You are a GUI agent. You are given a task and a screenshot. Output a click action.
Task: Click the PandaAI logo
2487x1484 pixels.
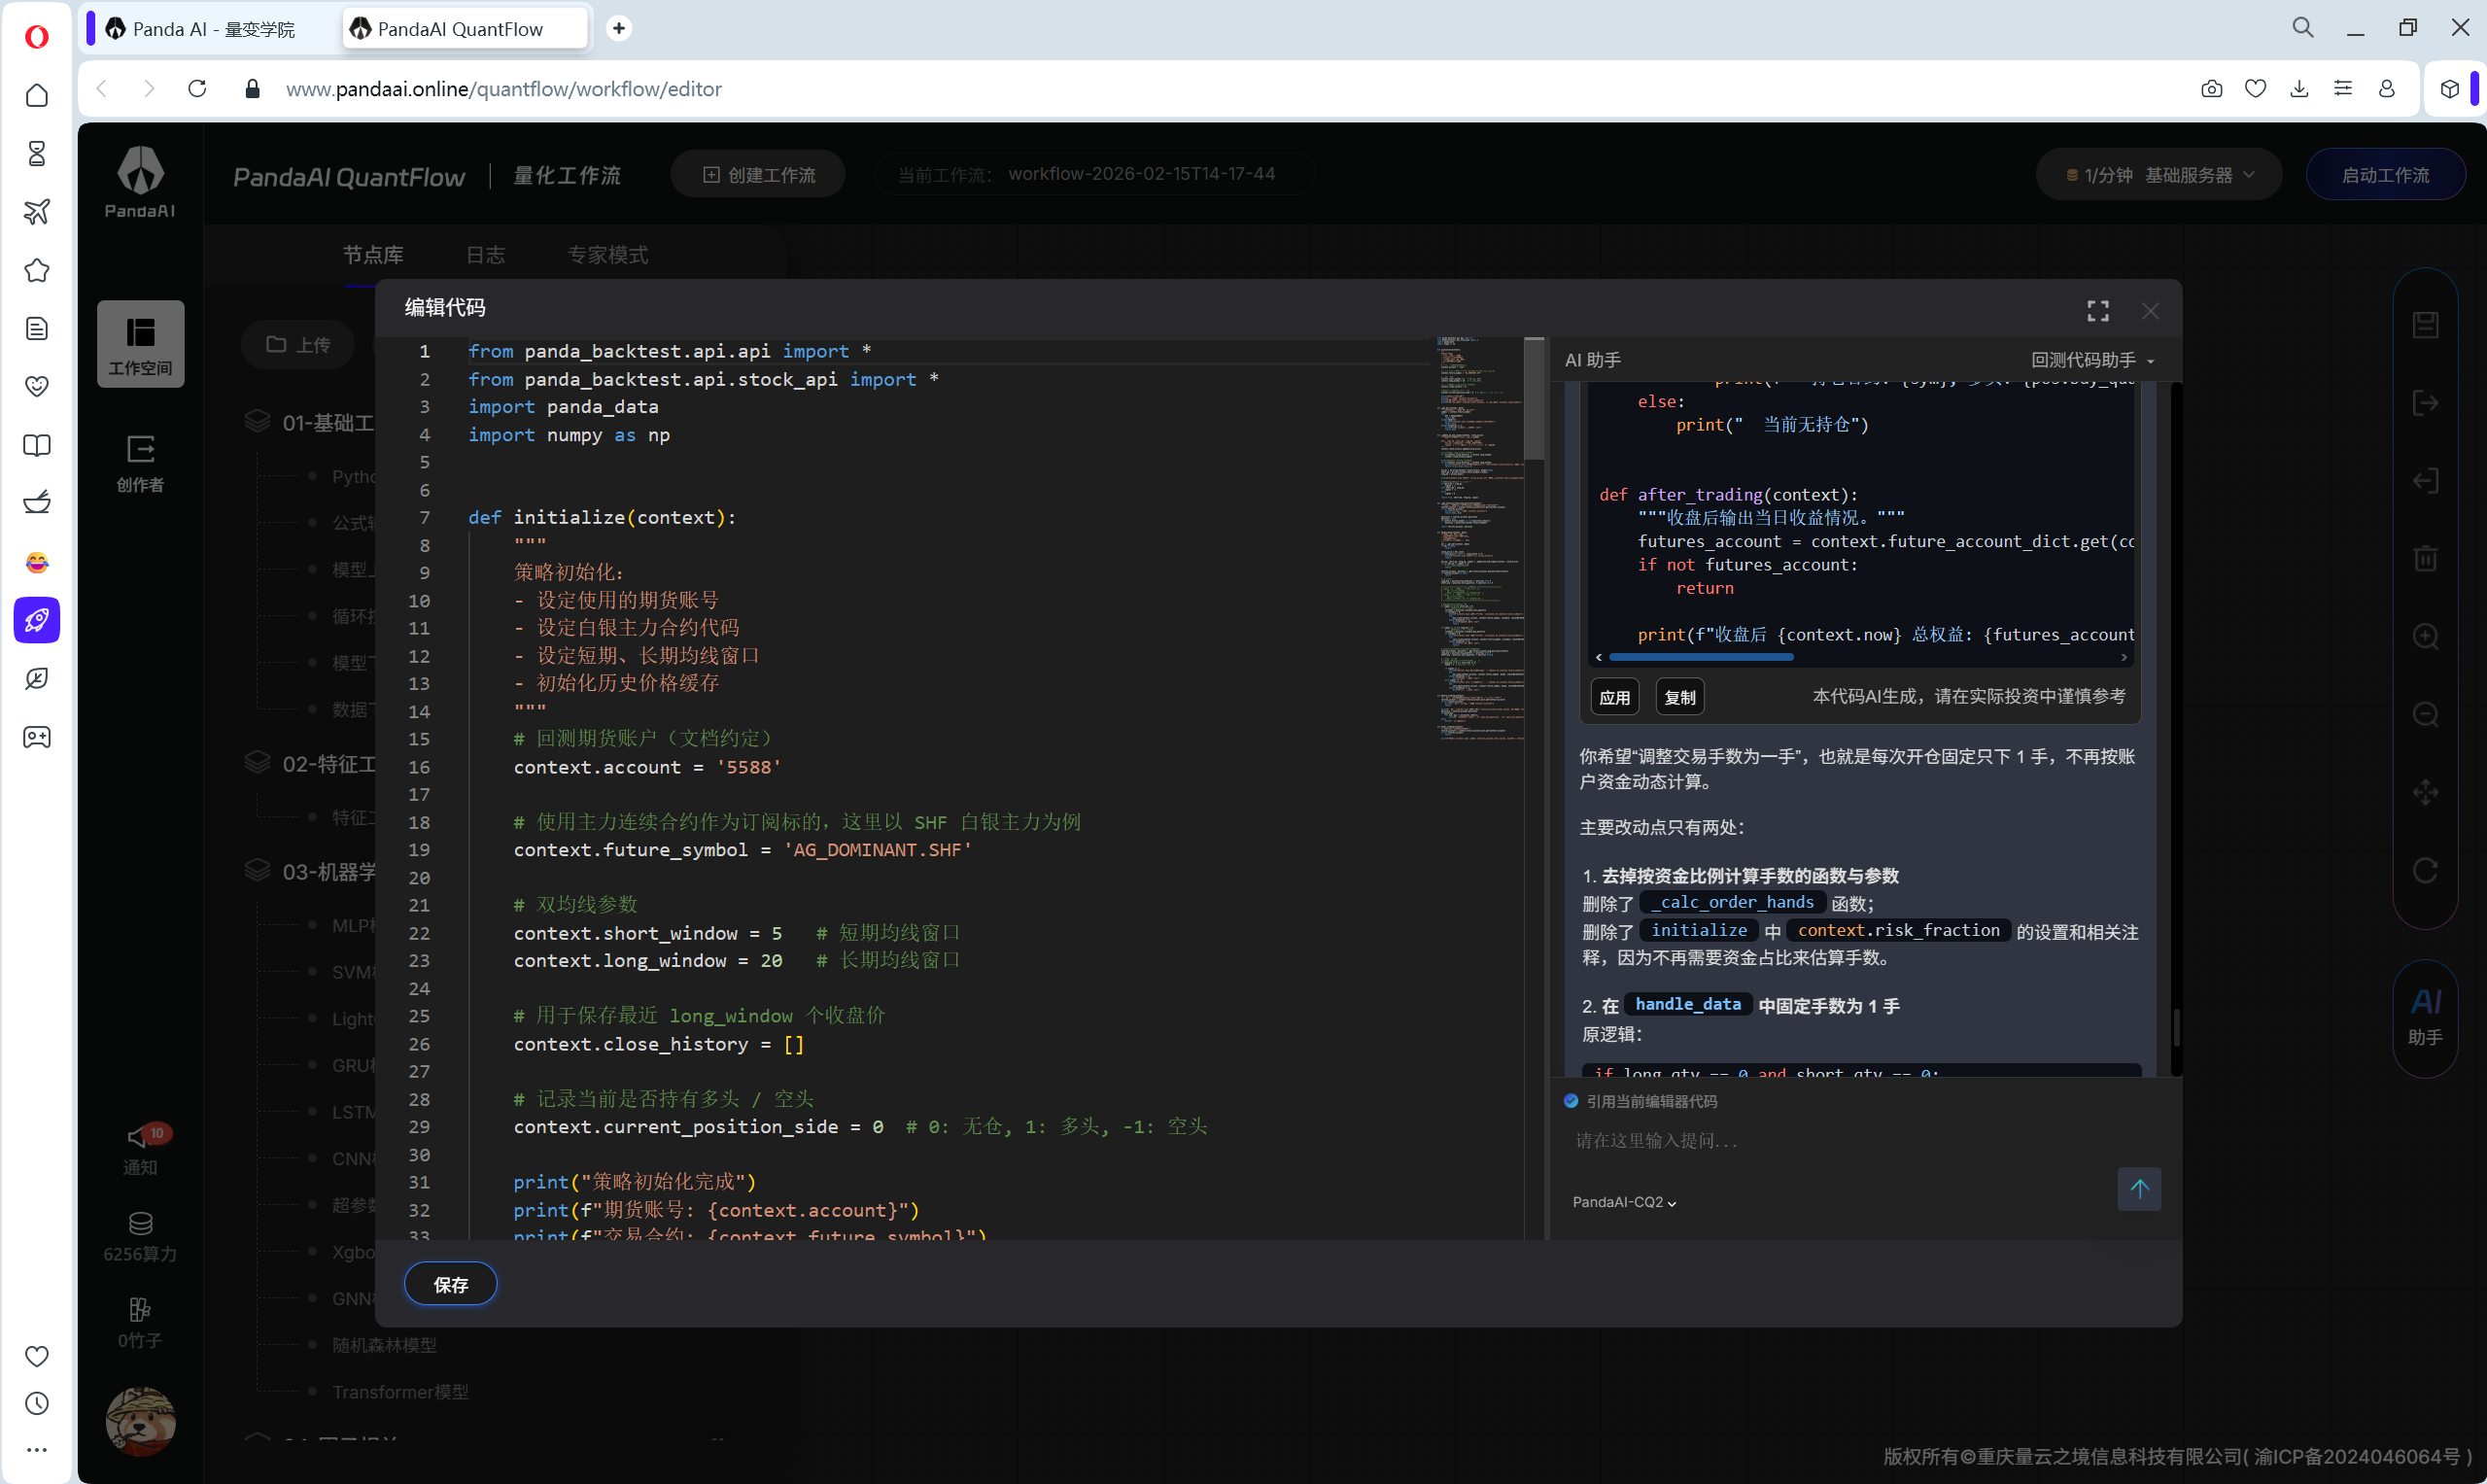pyautogui.click(x=140, y=182)
